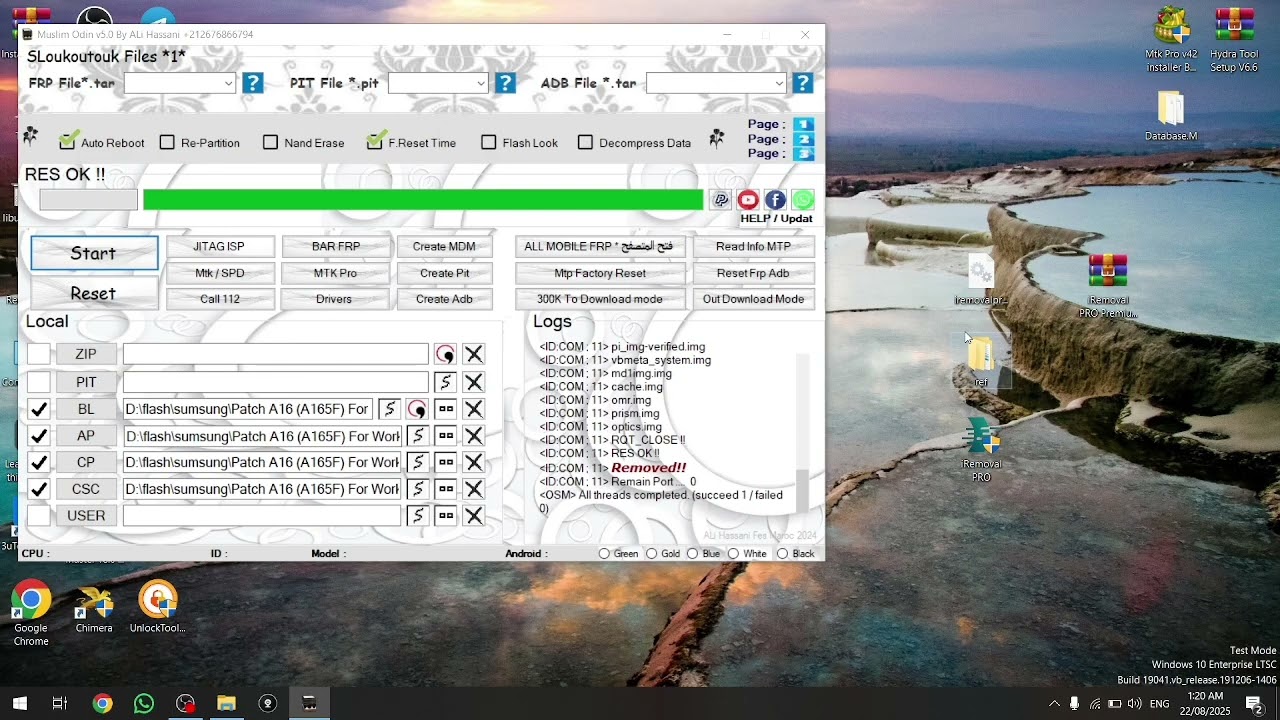Viewport: 1280px width, 720px height.
Task: Click the BAR FRP button
Action: tap(335, 247)
